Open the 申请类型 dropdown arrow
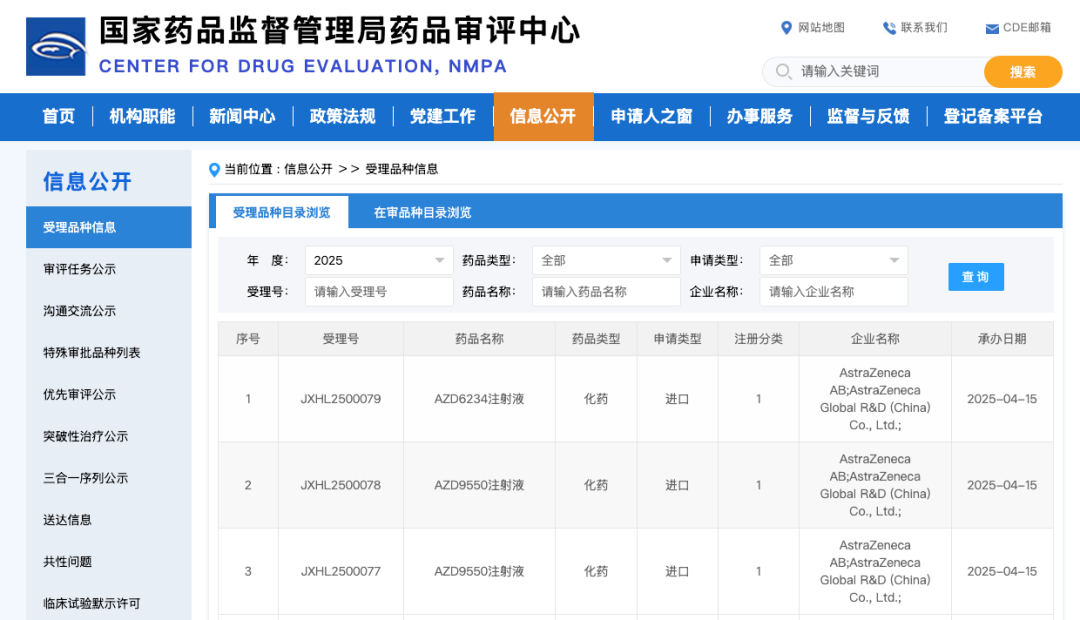This screenshot has height=620, width=1080. coord(894,260)
